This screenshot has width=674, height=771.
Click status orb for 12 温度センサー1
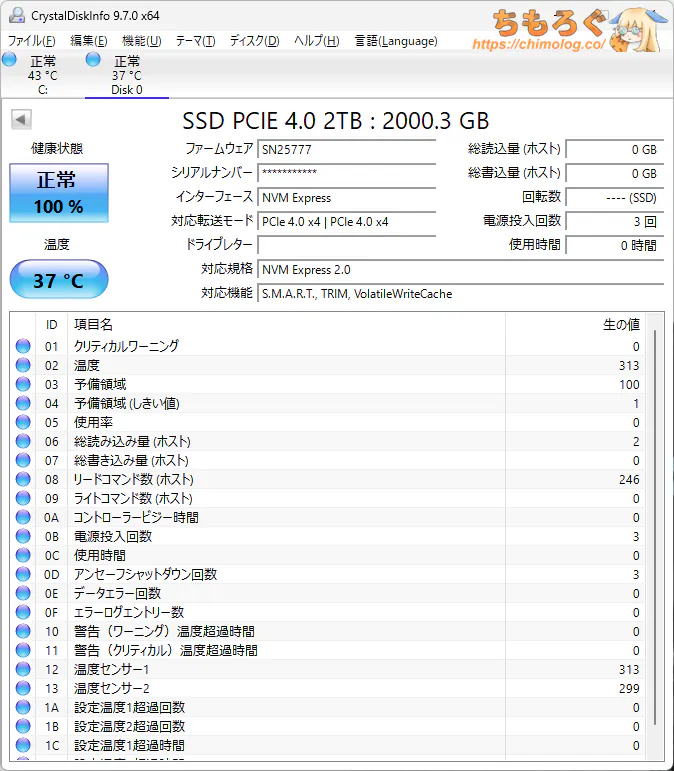click(x=23, y=669)
